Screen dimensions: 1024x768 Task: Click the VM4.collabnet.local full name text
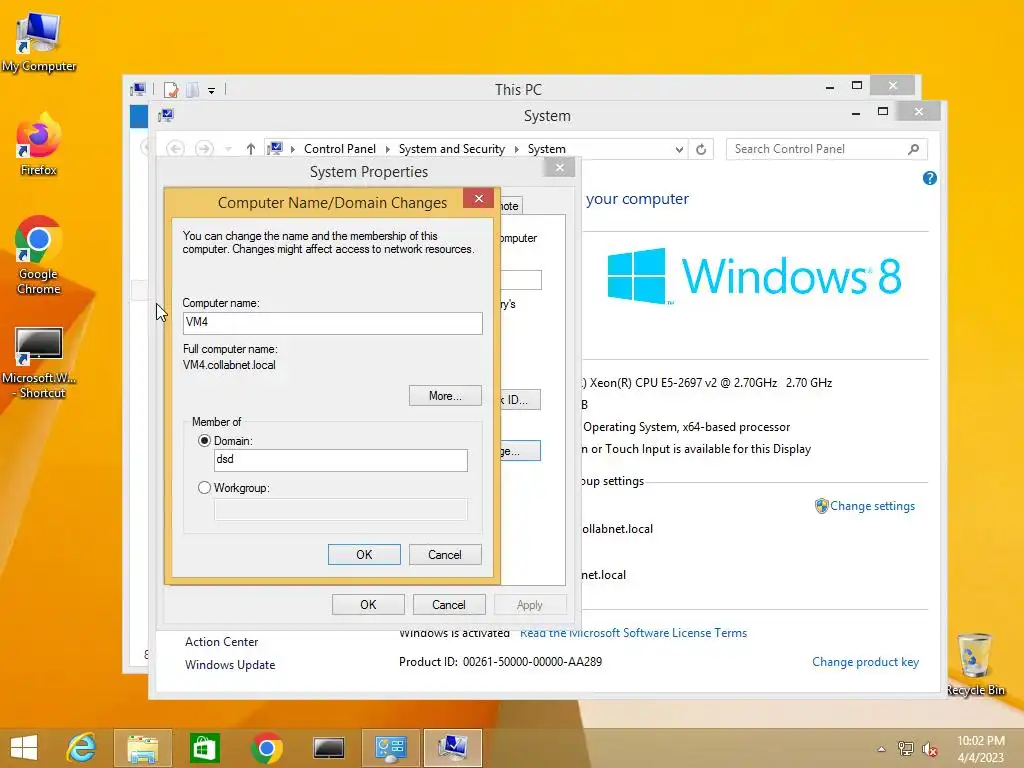point(229,364)
